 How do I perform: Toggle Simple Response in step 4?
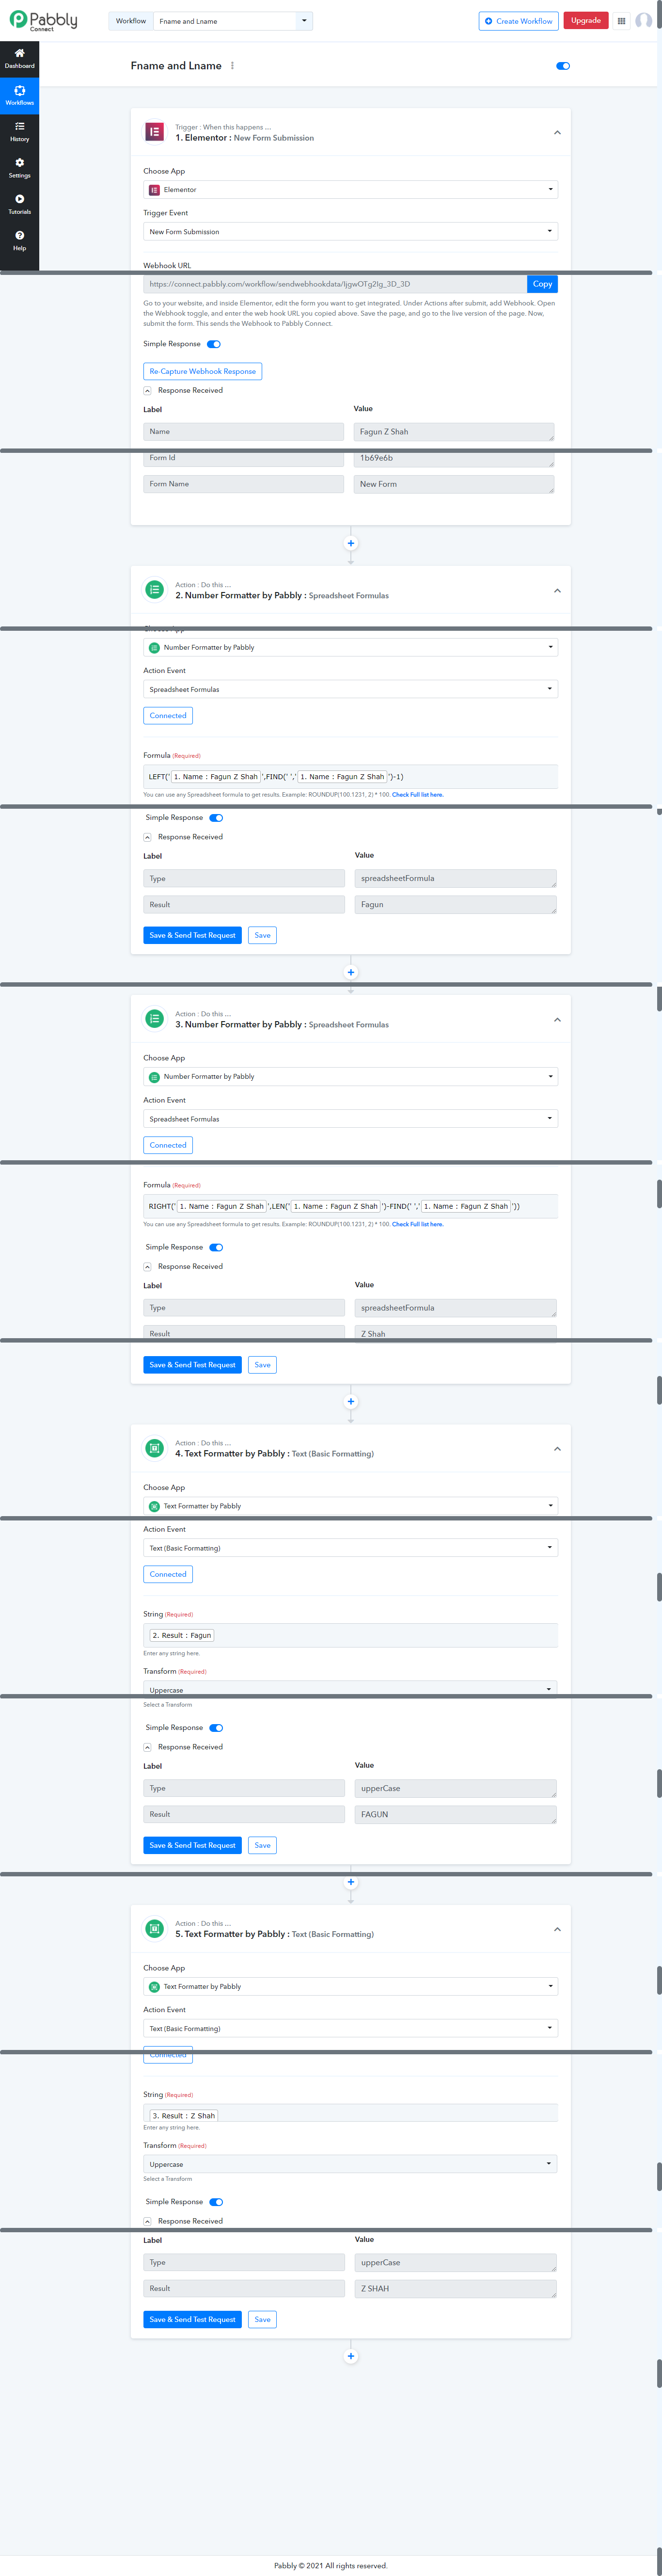(216, 1728)
